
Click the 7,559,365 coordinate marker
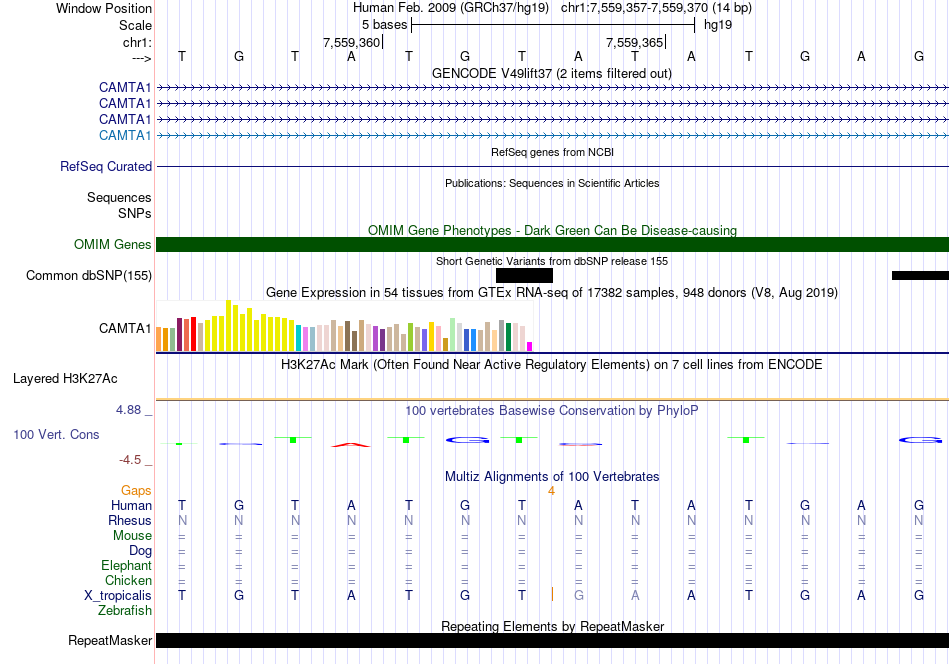pos(634,42)
